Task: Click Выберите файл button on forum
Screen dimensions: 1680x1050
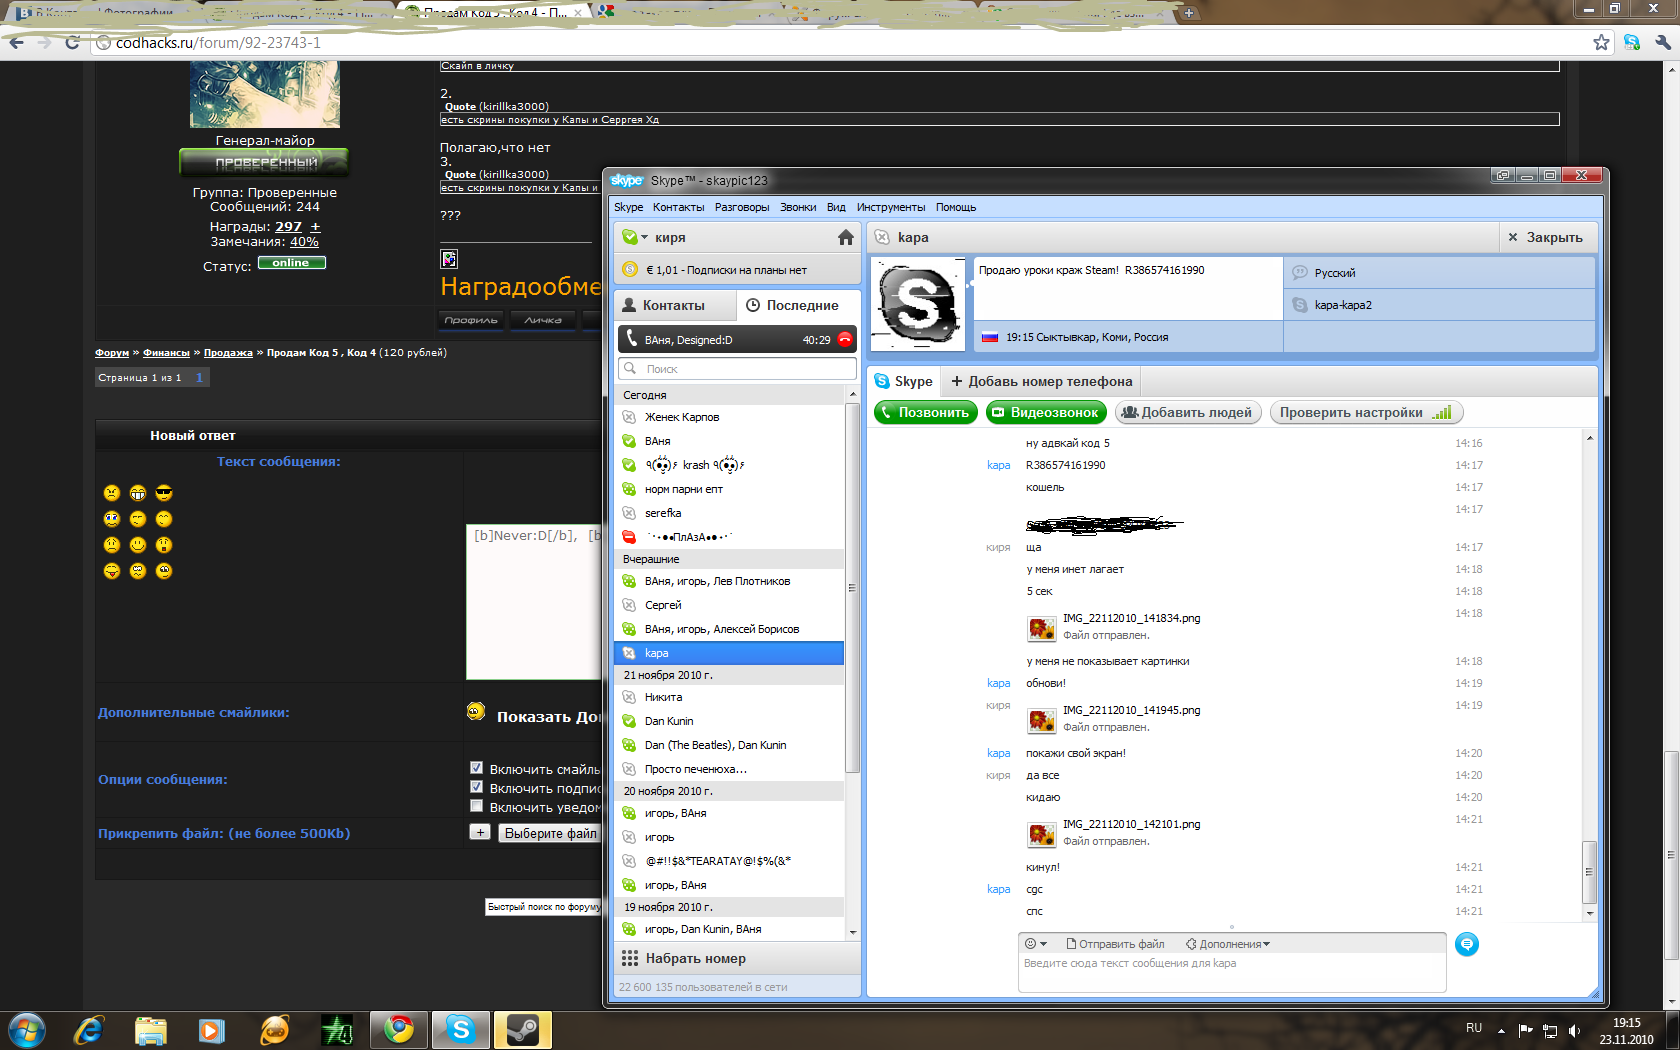Action: pyautogui.click(x=550, y=833)
